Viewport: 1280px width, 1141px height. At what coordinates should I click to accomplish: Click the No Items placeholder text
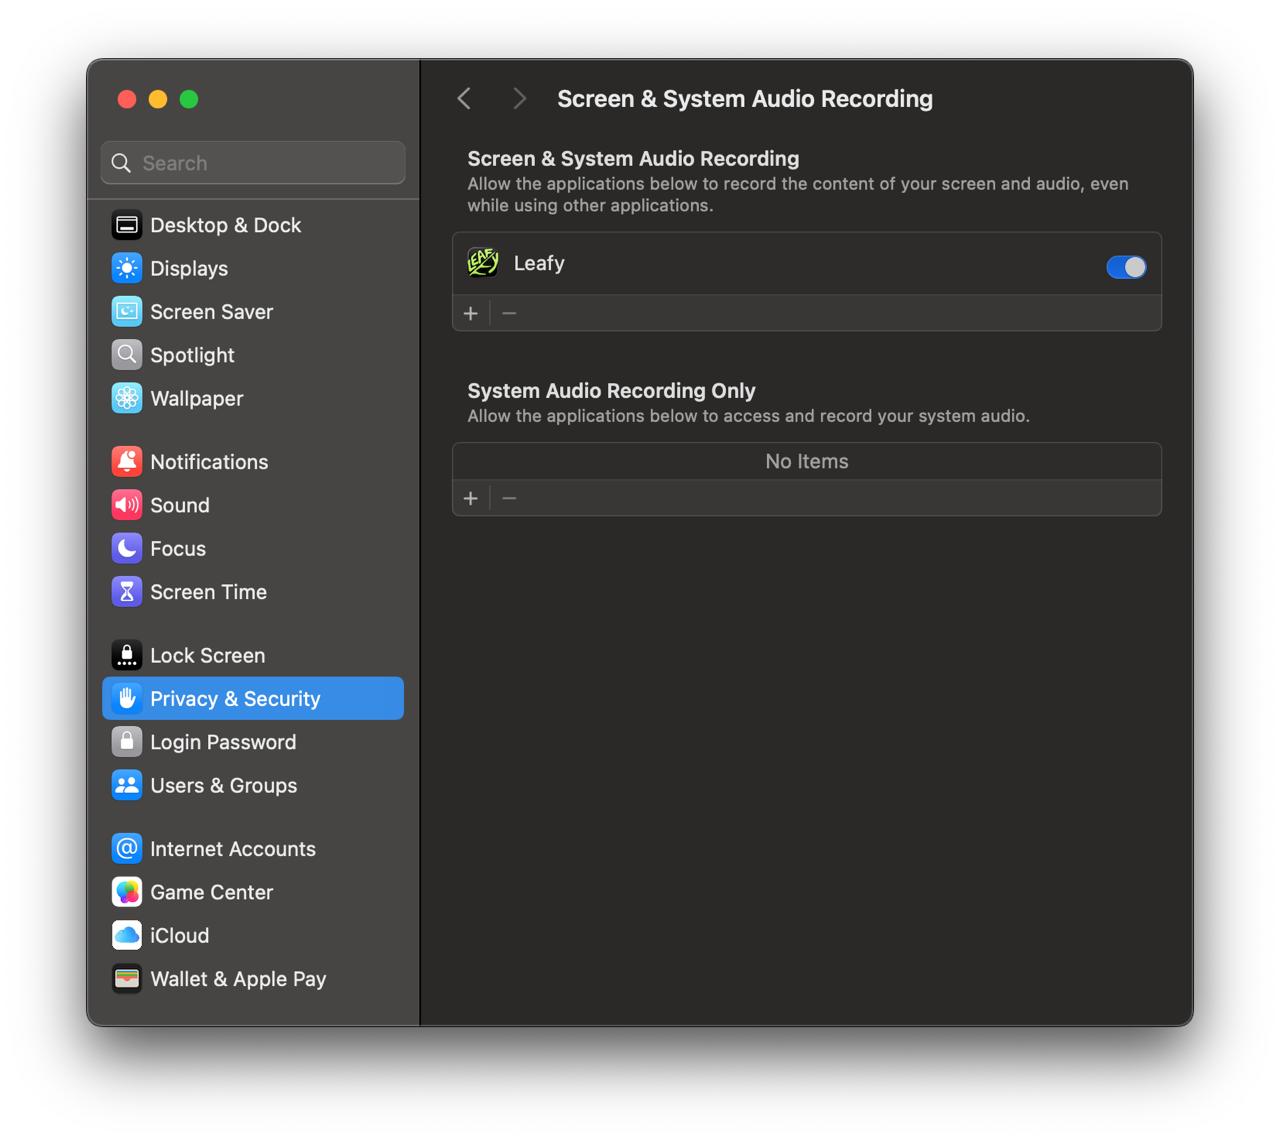click(807, 461)
